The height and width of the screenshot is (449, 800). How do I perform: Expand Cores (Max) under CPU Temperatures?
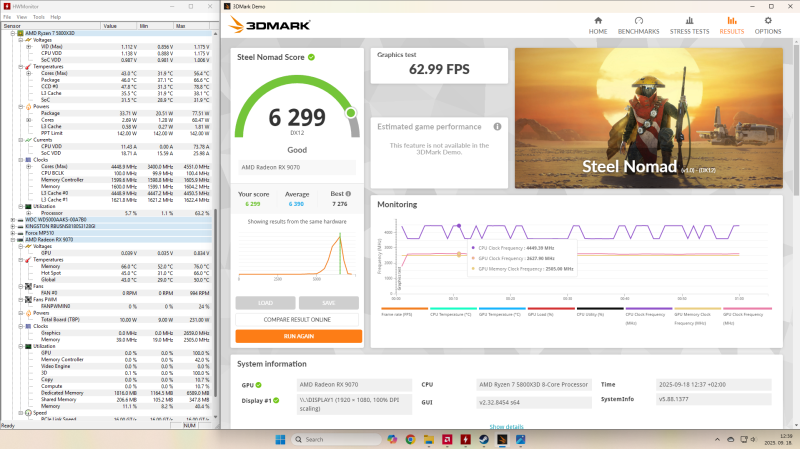29,73
